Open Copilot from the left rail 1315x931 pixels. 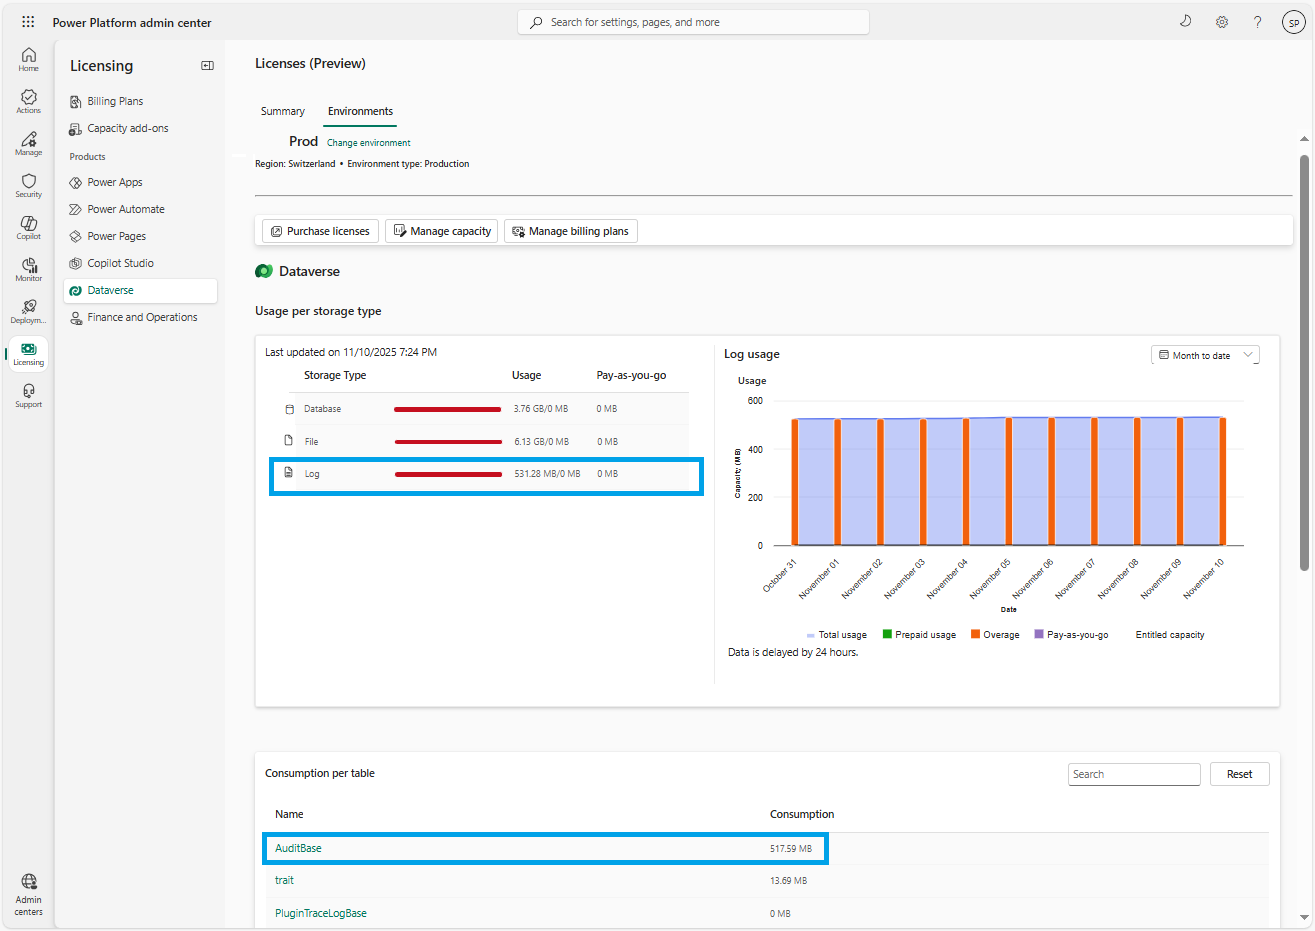click(29, 227)
